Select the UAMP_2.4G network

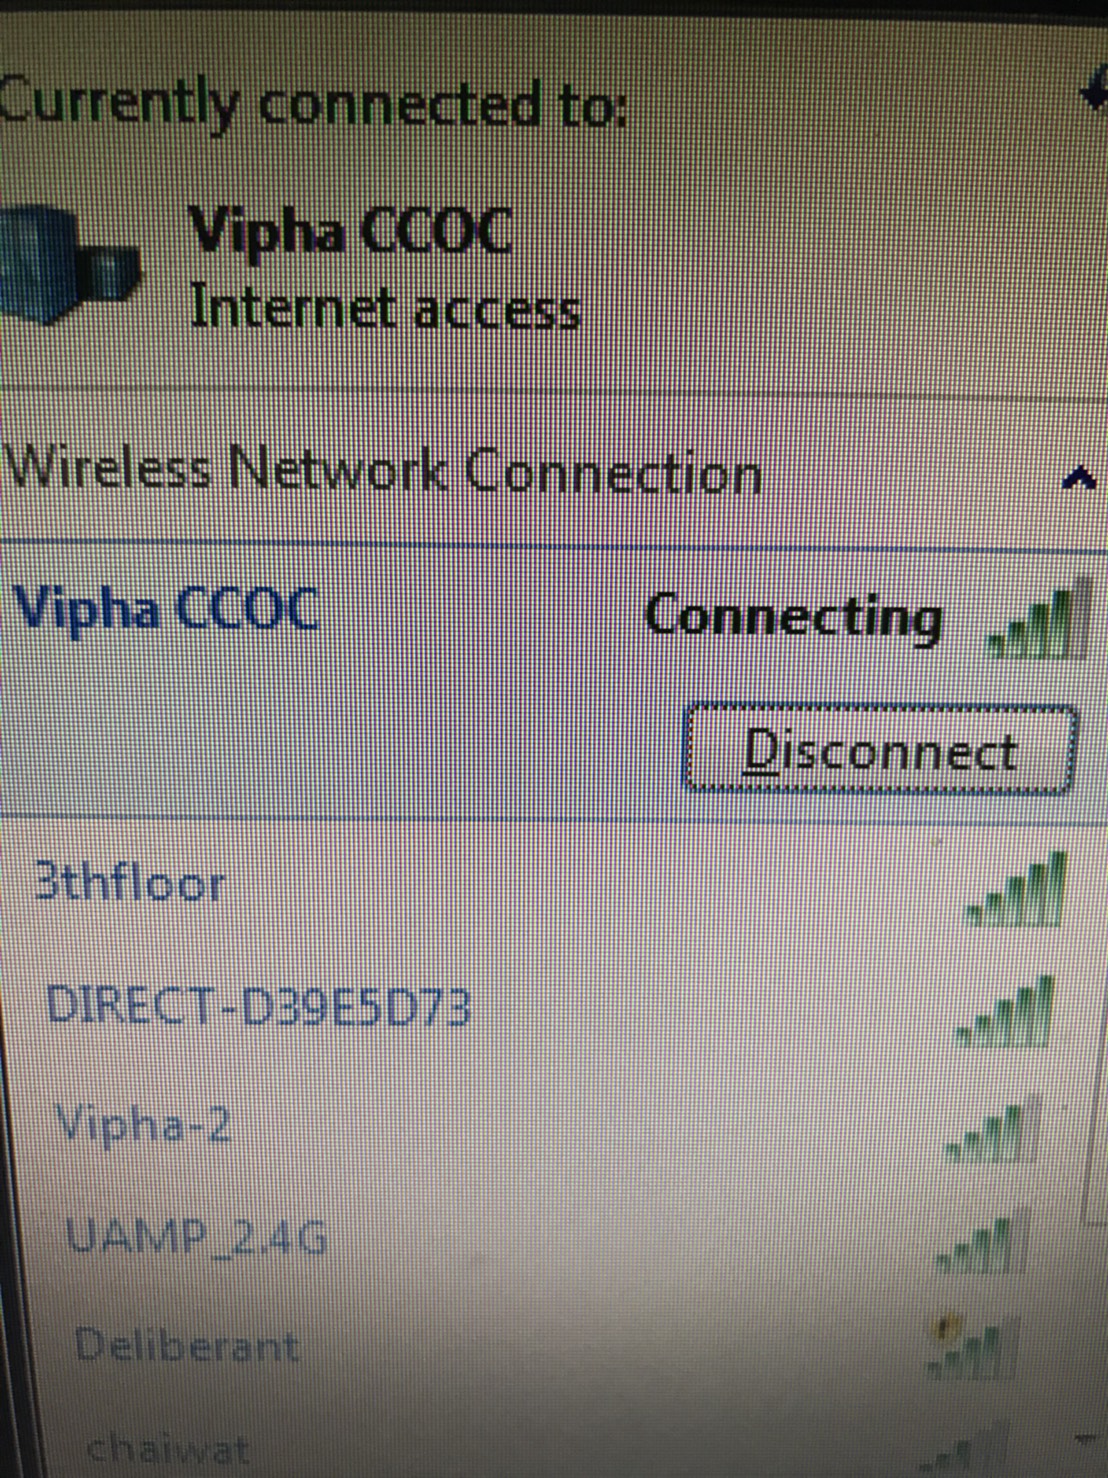point(540,1240)
